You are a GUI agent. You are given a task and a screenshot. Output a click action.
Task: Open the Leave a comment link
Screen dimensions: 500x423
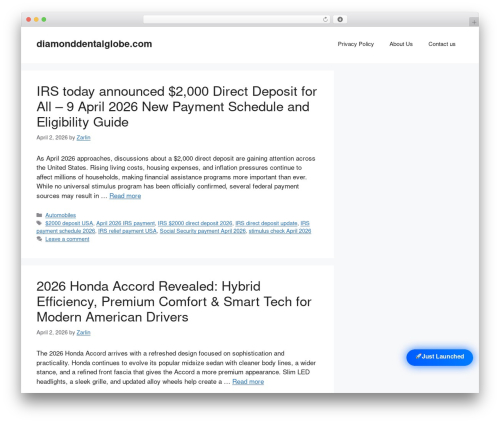point(67,239)
